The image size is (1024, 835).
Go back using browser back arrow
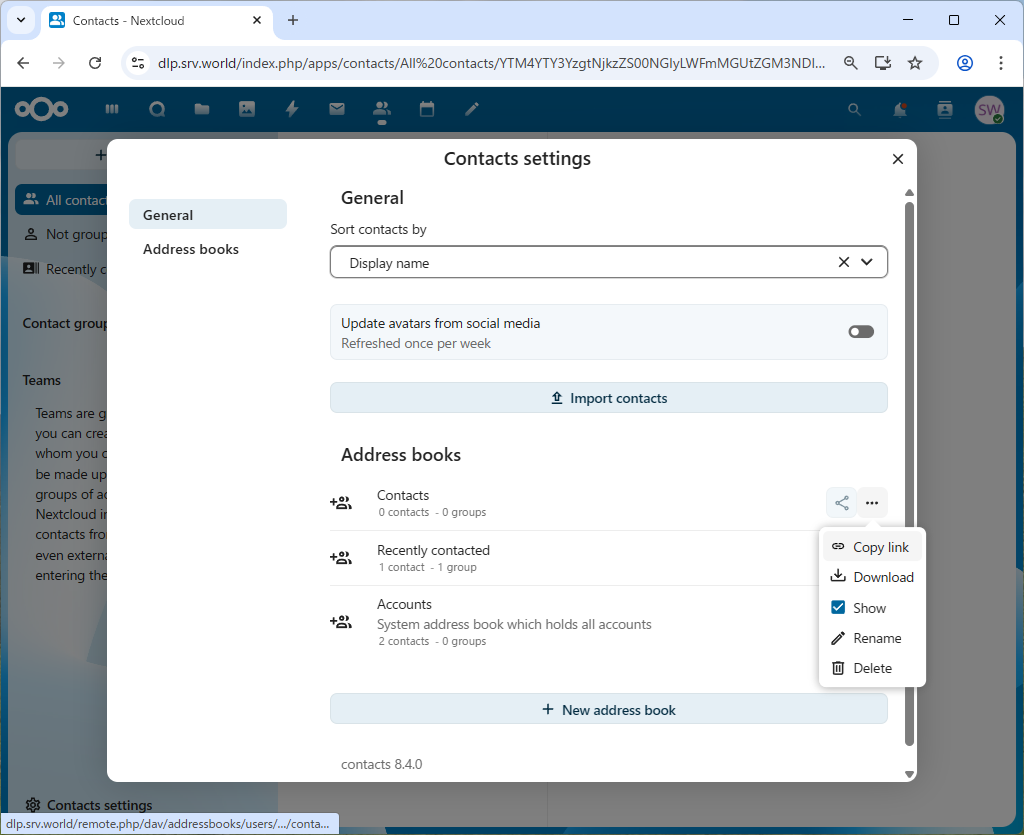click(x=24, y=63)
